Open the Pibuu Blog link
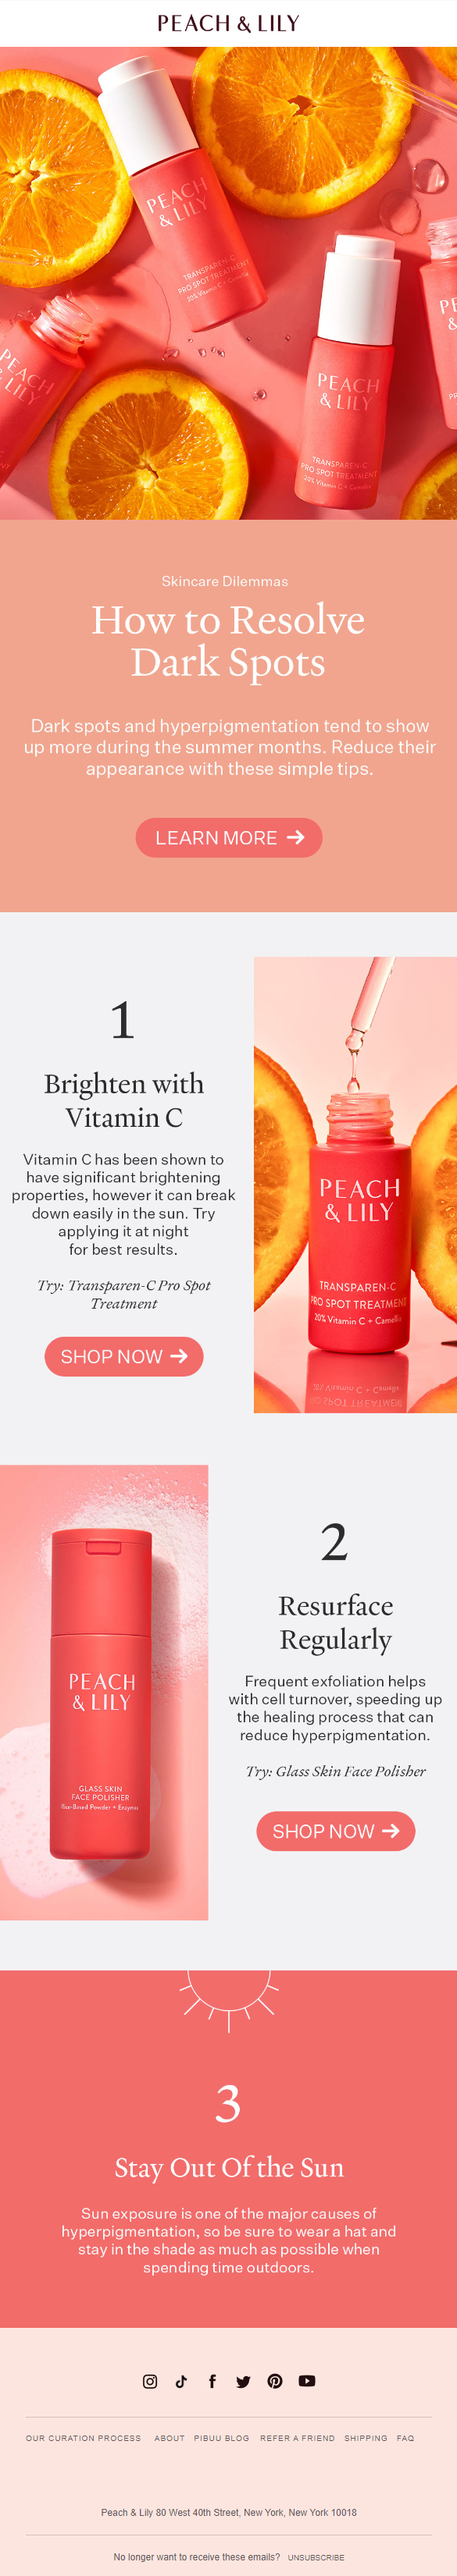The height and width of the screenshot is (2576, 457). pos(222,2438)
